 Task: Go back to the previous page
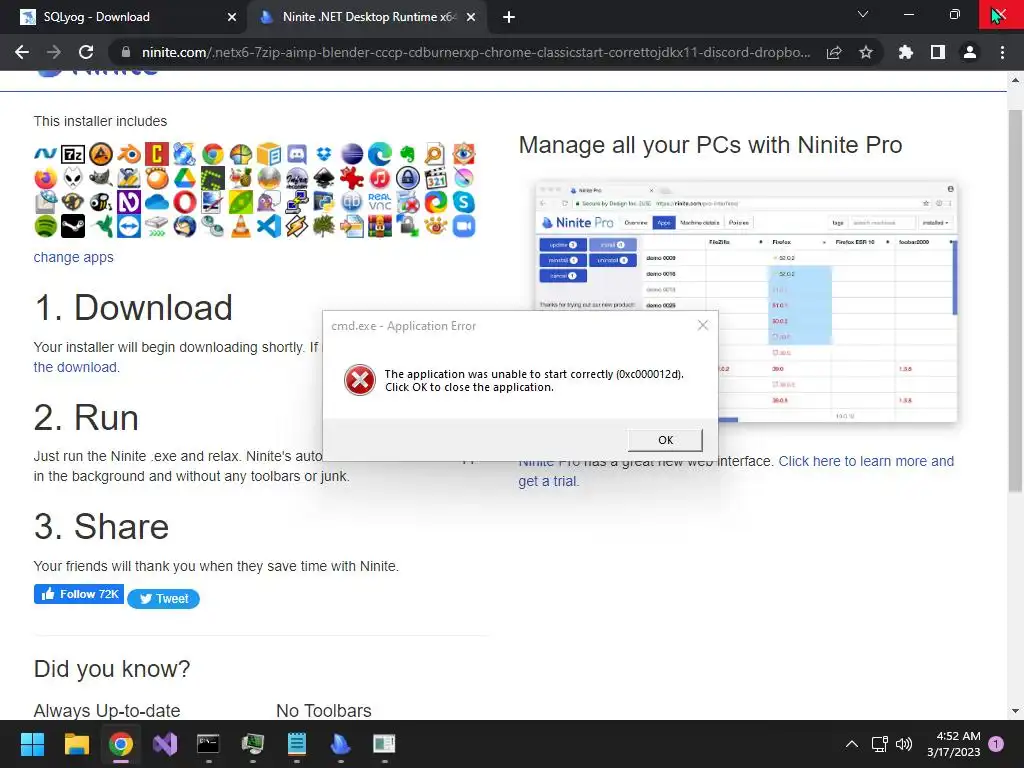tap(22, 52)
